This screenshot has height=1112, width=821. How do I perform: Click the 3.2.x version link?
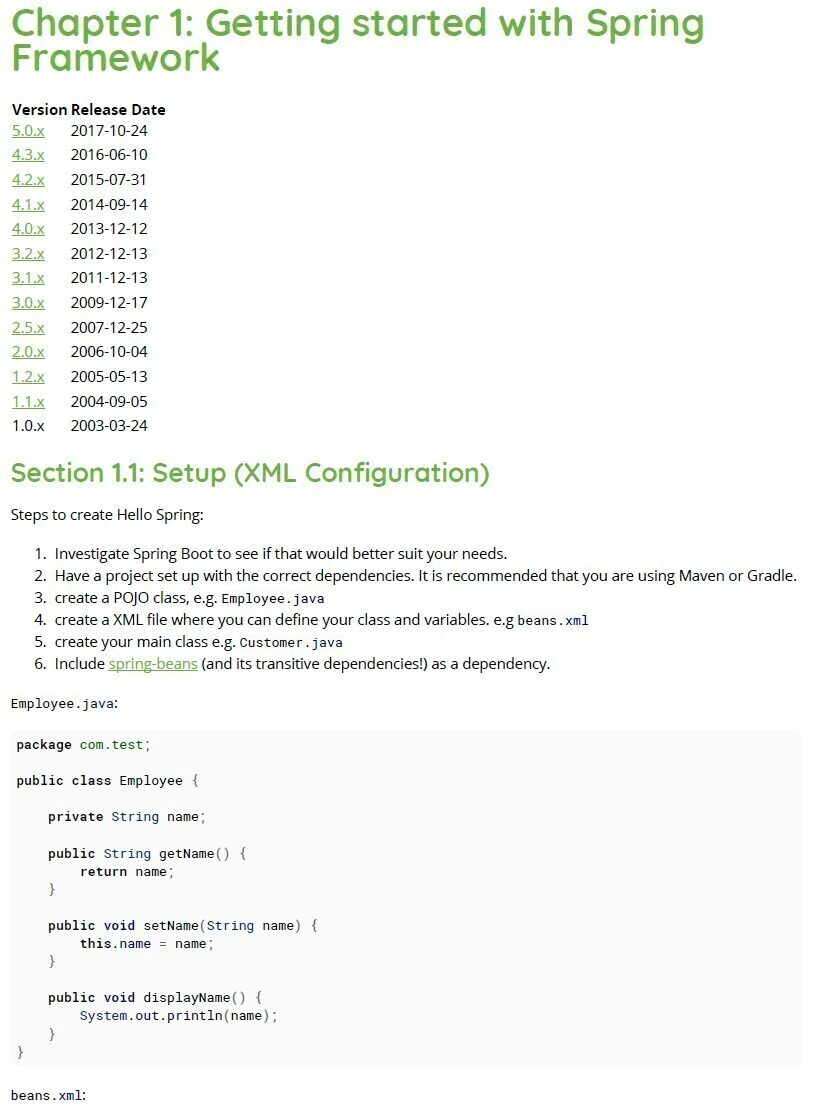coord(28,253)
